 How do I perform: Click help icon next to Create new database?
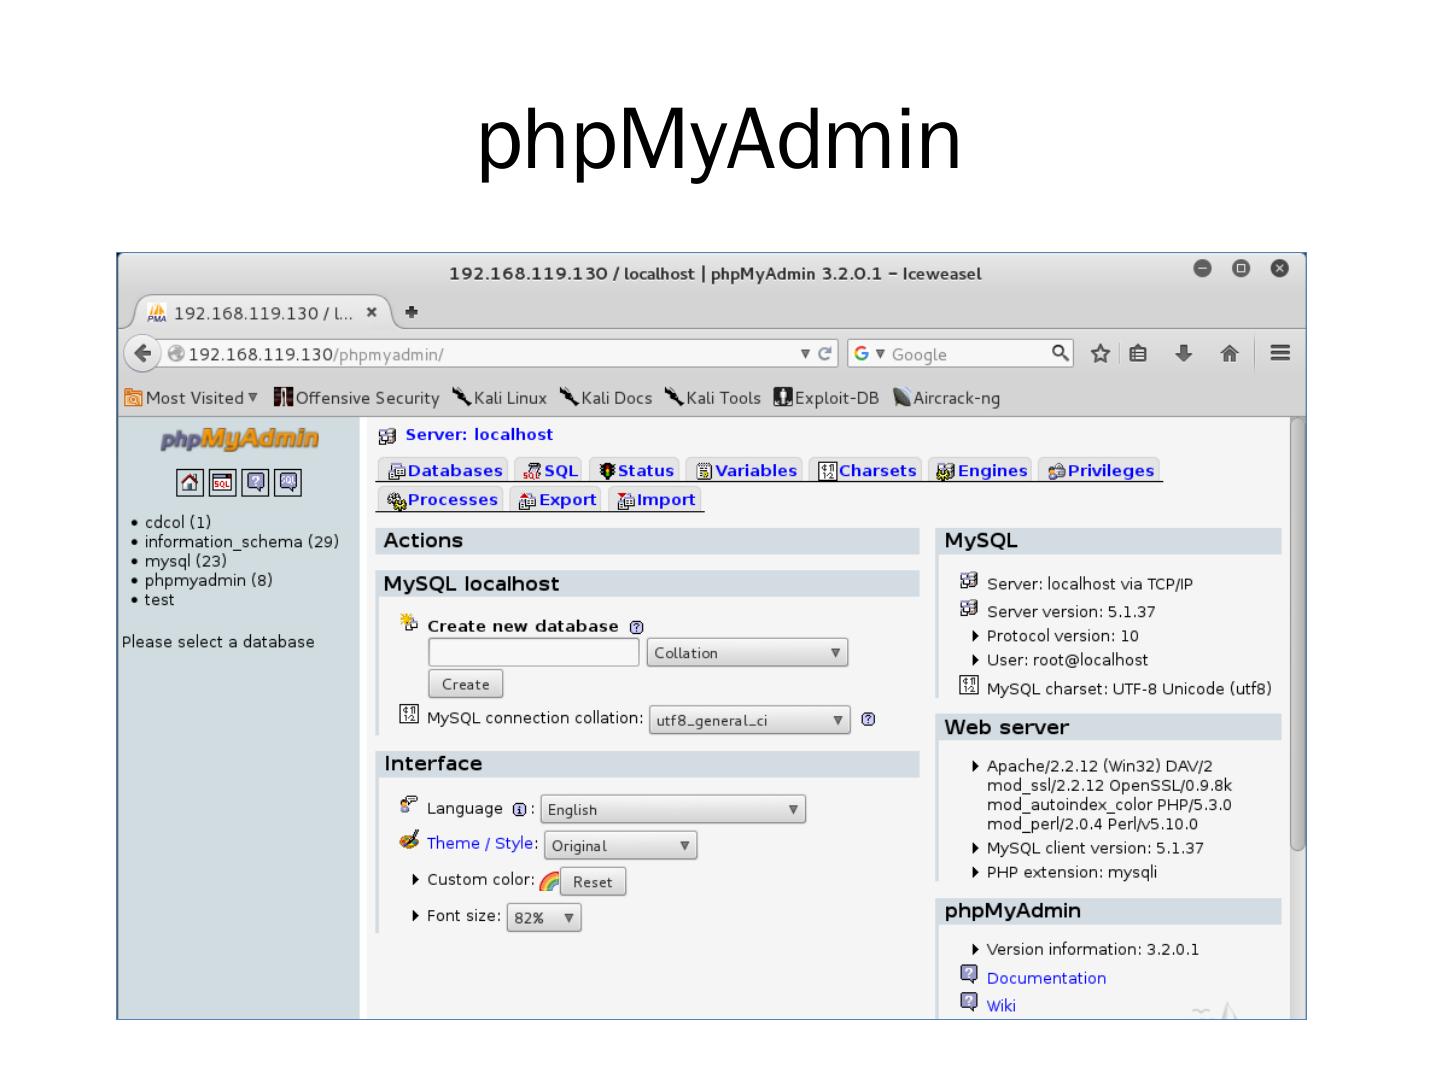click(637, 627)
